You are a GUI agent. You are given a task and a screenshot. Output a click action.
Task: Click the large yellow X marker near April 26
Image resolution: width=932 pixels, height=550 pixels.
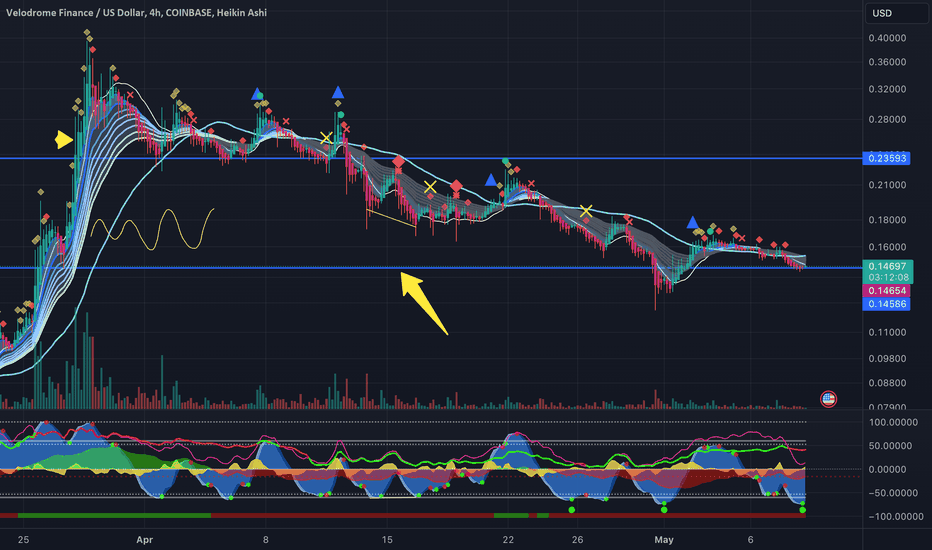click(x=585, y=211)
